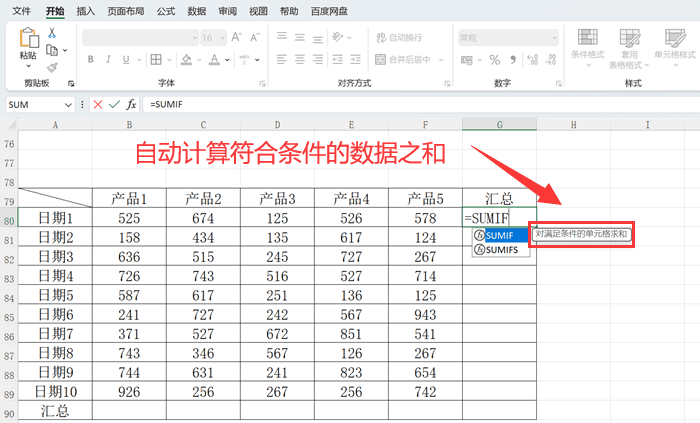The height and width of the screenshot is (423, 700).
Task: Toggle Underline formatting
Action: 126,59
